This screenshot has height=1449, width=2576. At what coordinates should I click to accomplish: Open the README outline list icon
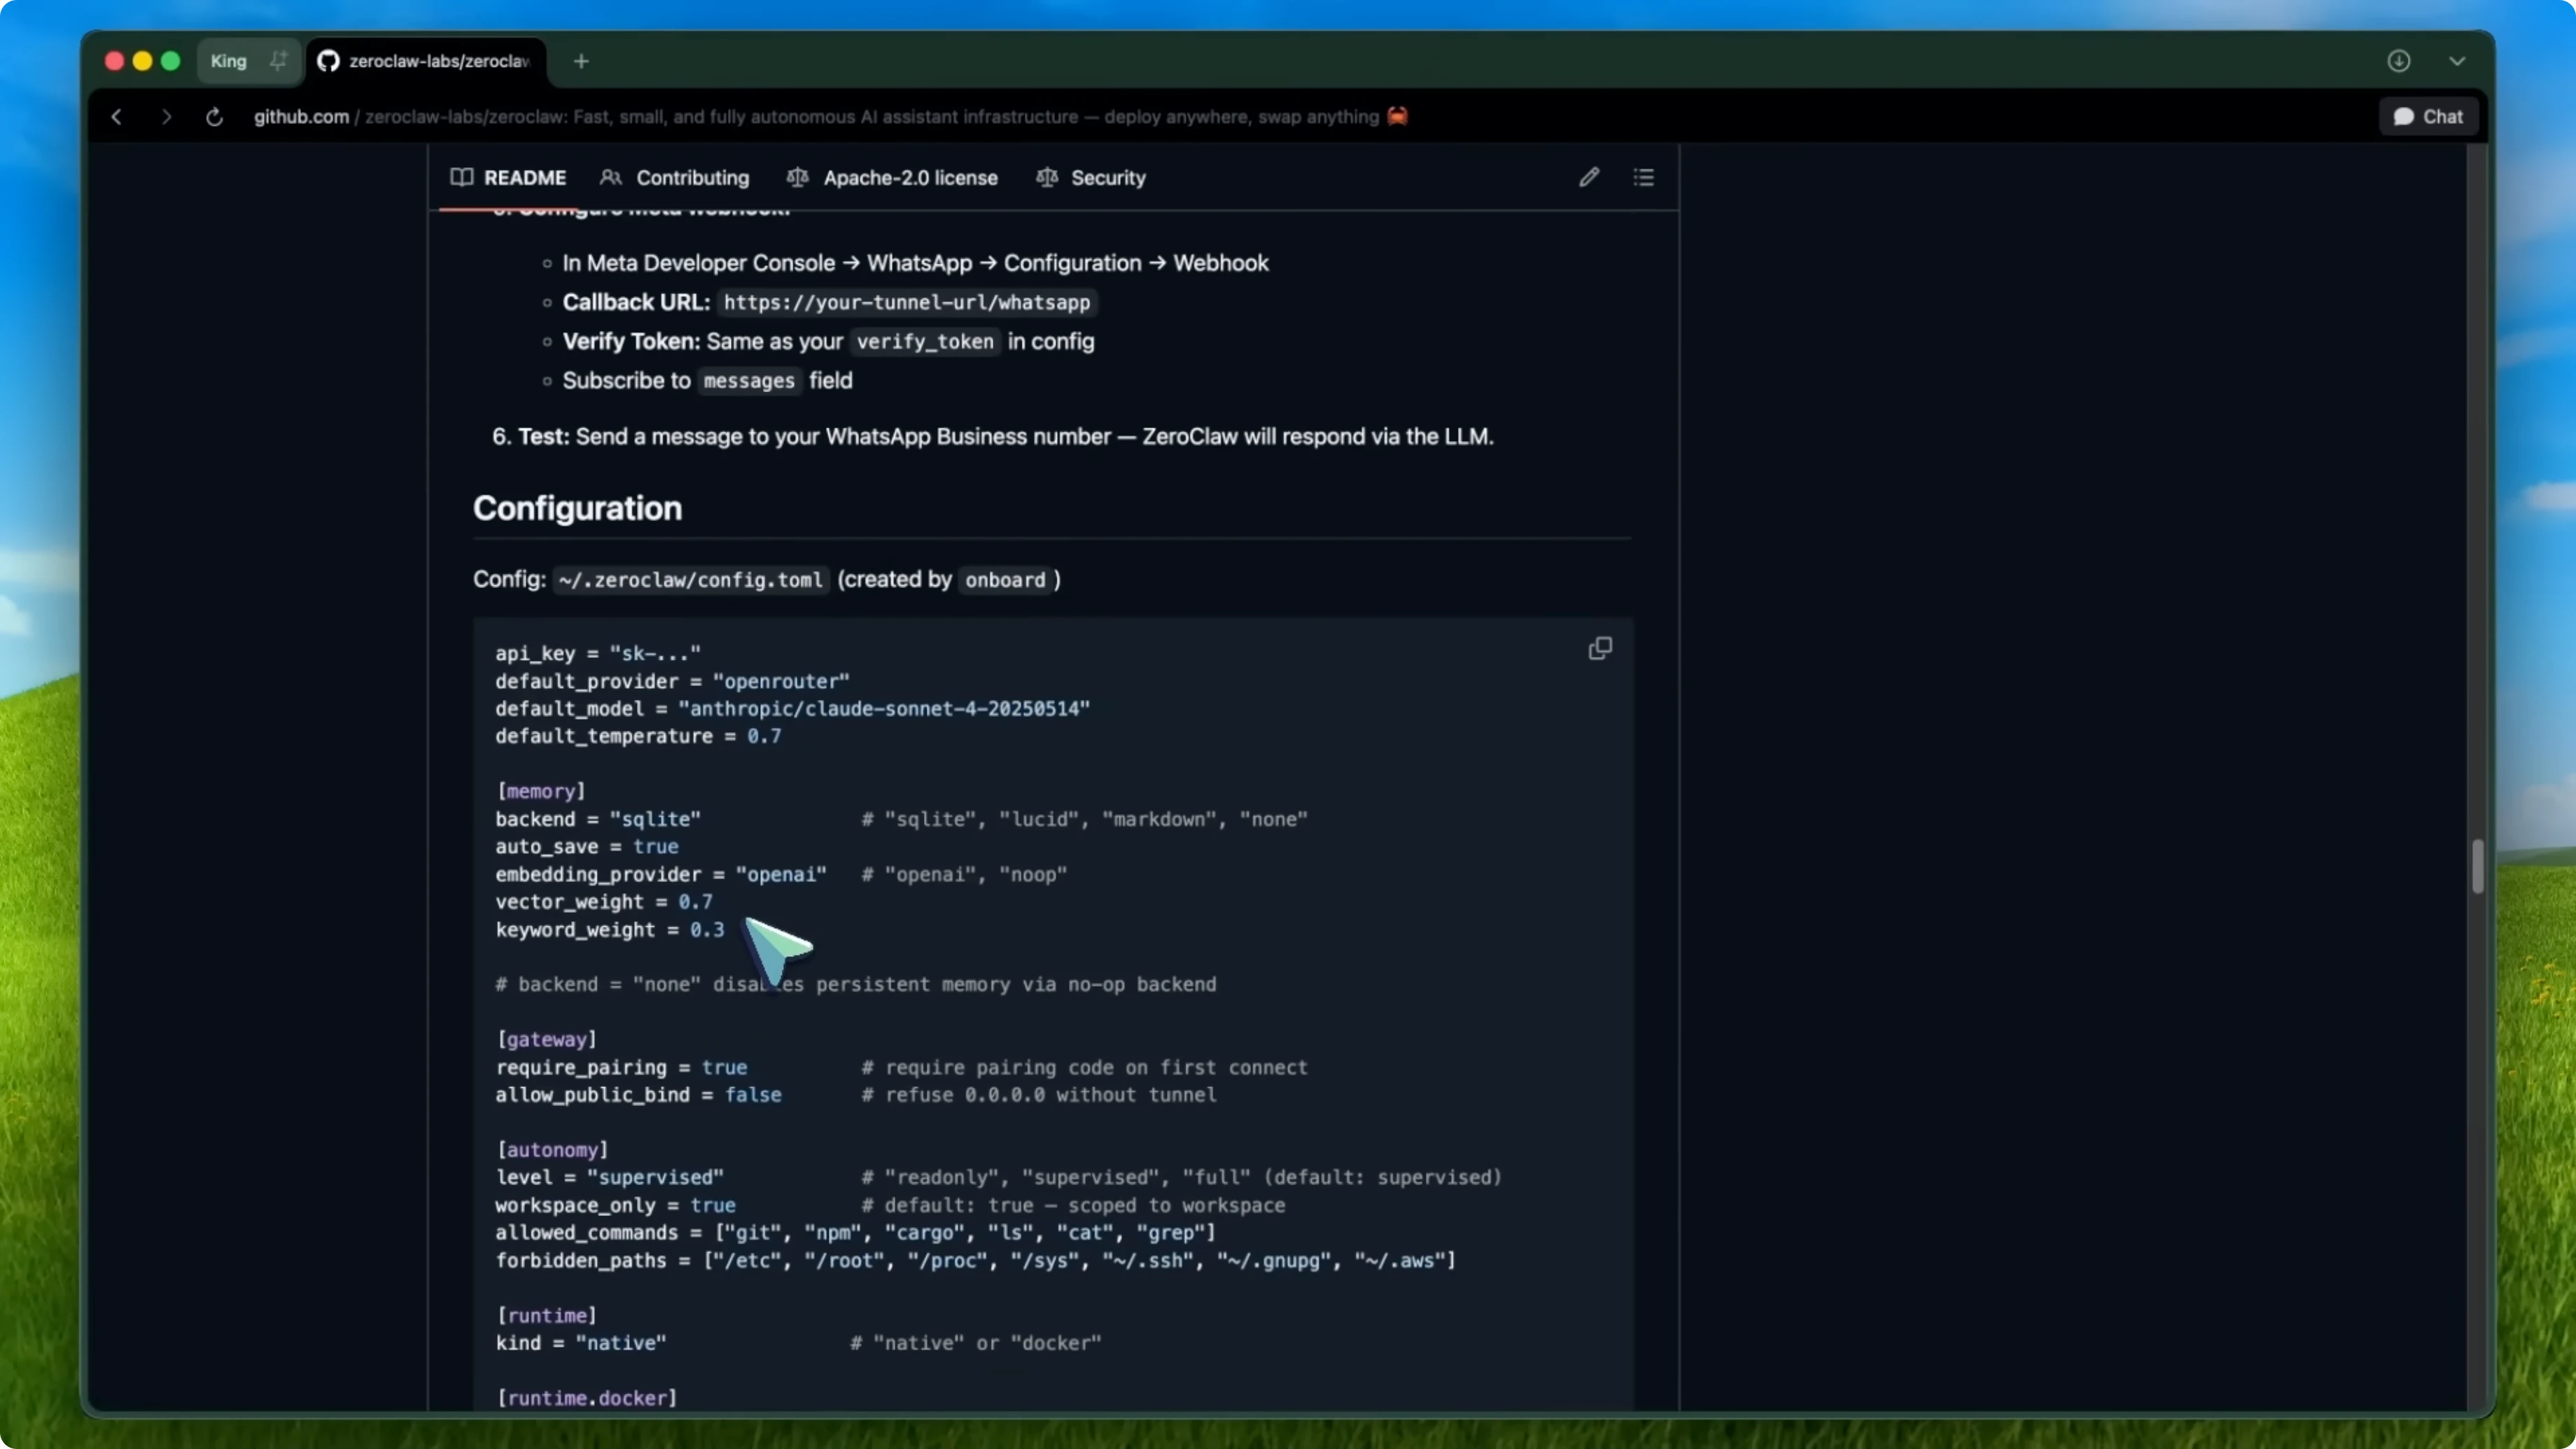(x=1644, y=177)
